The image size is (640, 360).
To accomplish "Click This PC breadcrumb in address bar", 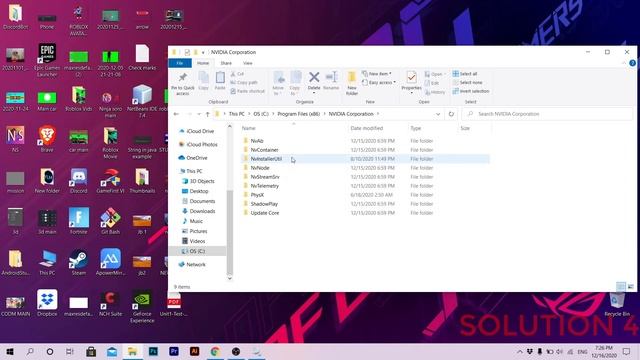I will coord(236,114).
